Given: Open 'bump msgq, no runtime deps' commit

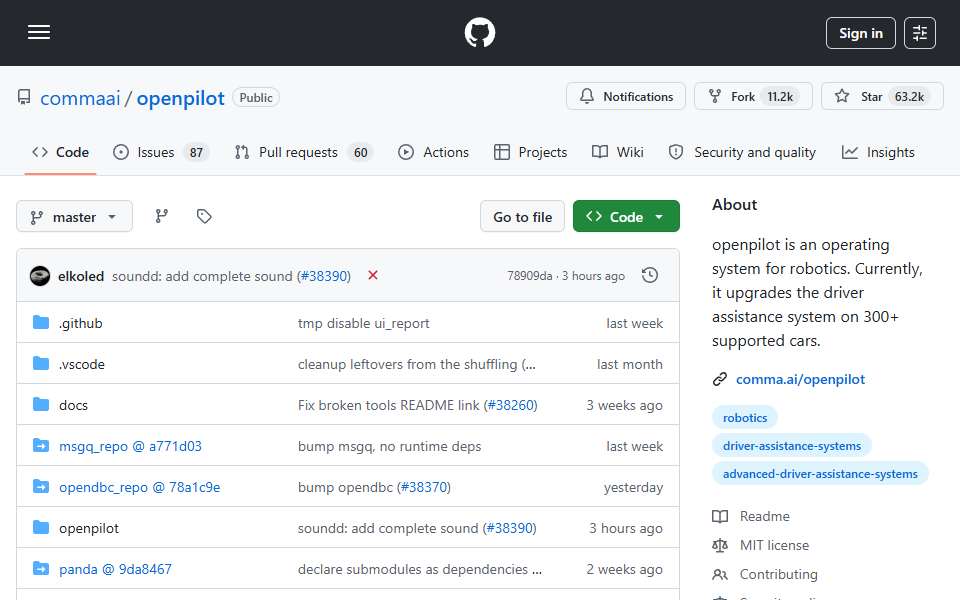Looking at the screenshot, I should coord(389,446).
